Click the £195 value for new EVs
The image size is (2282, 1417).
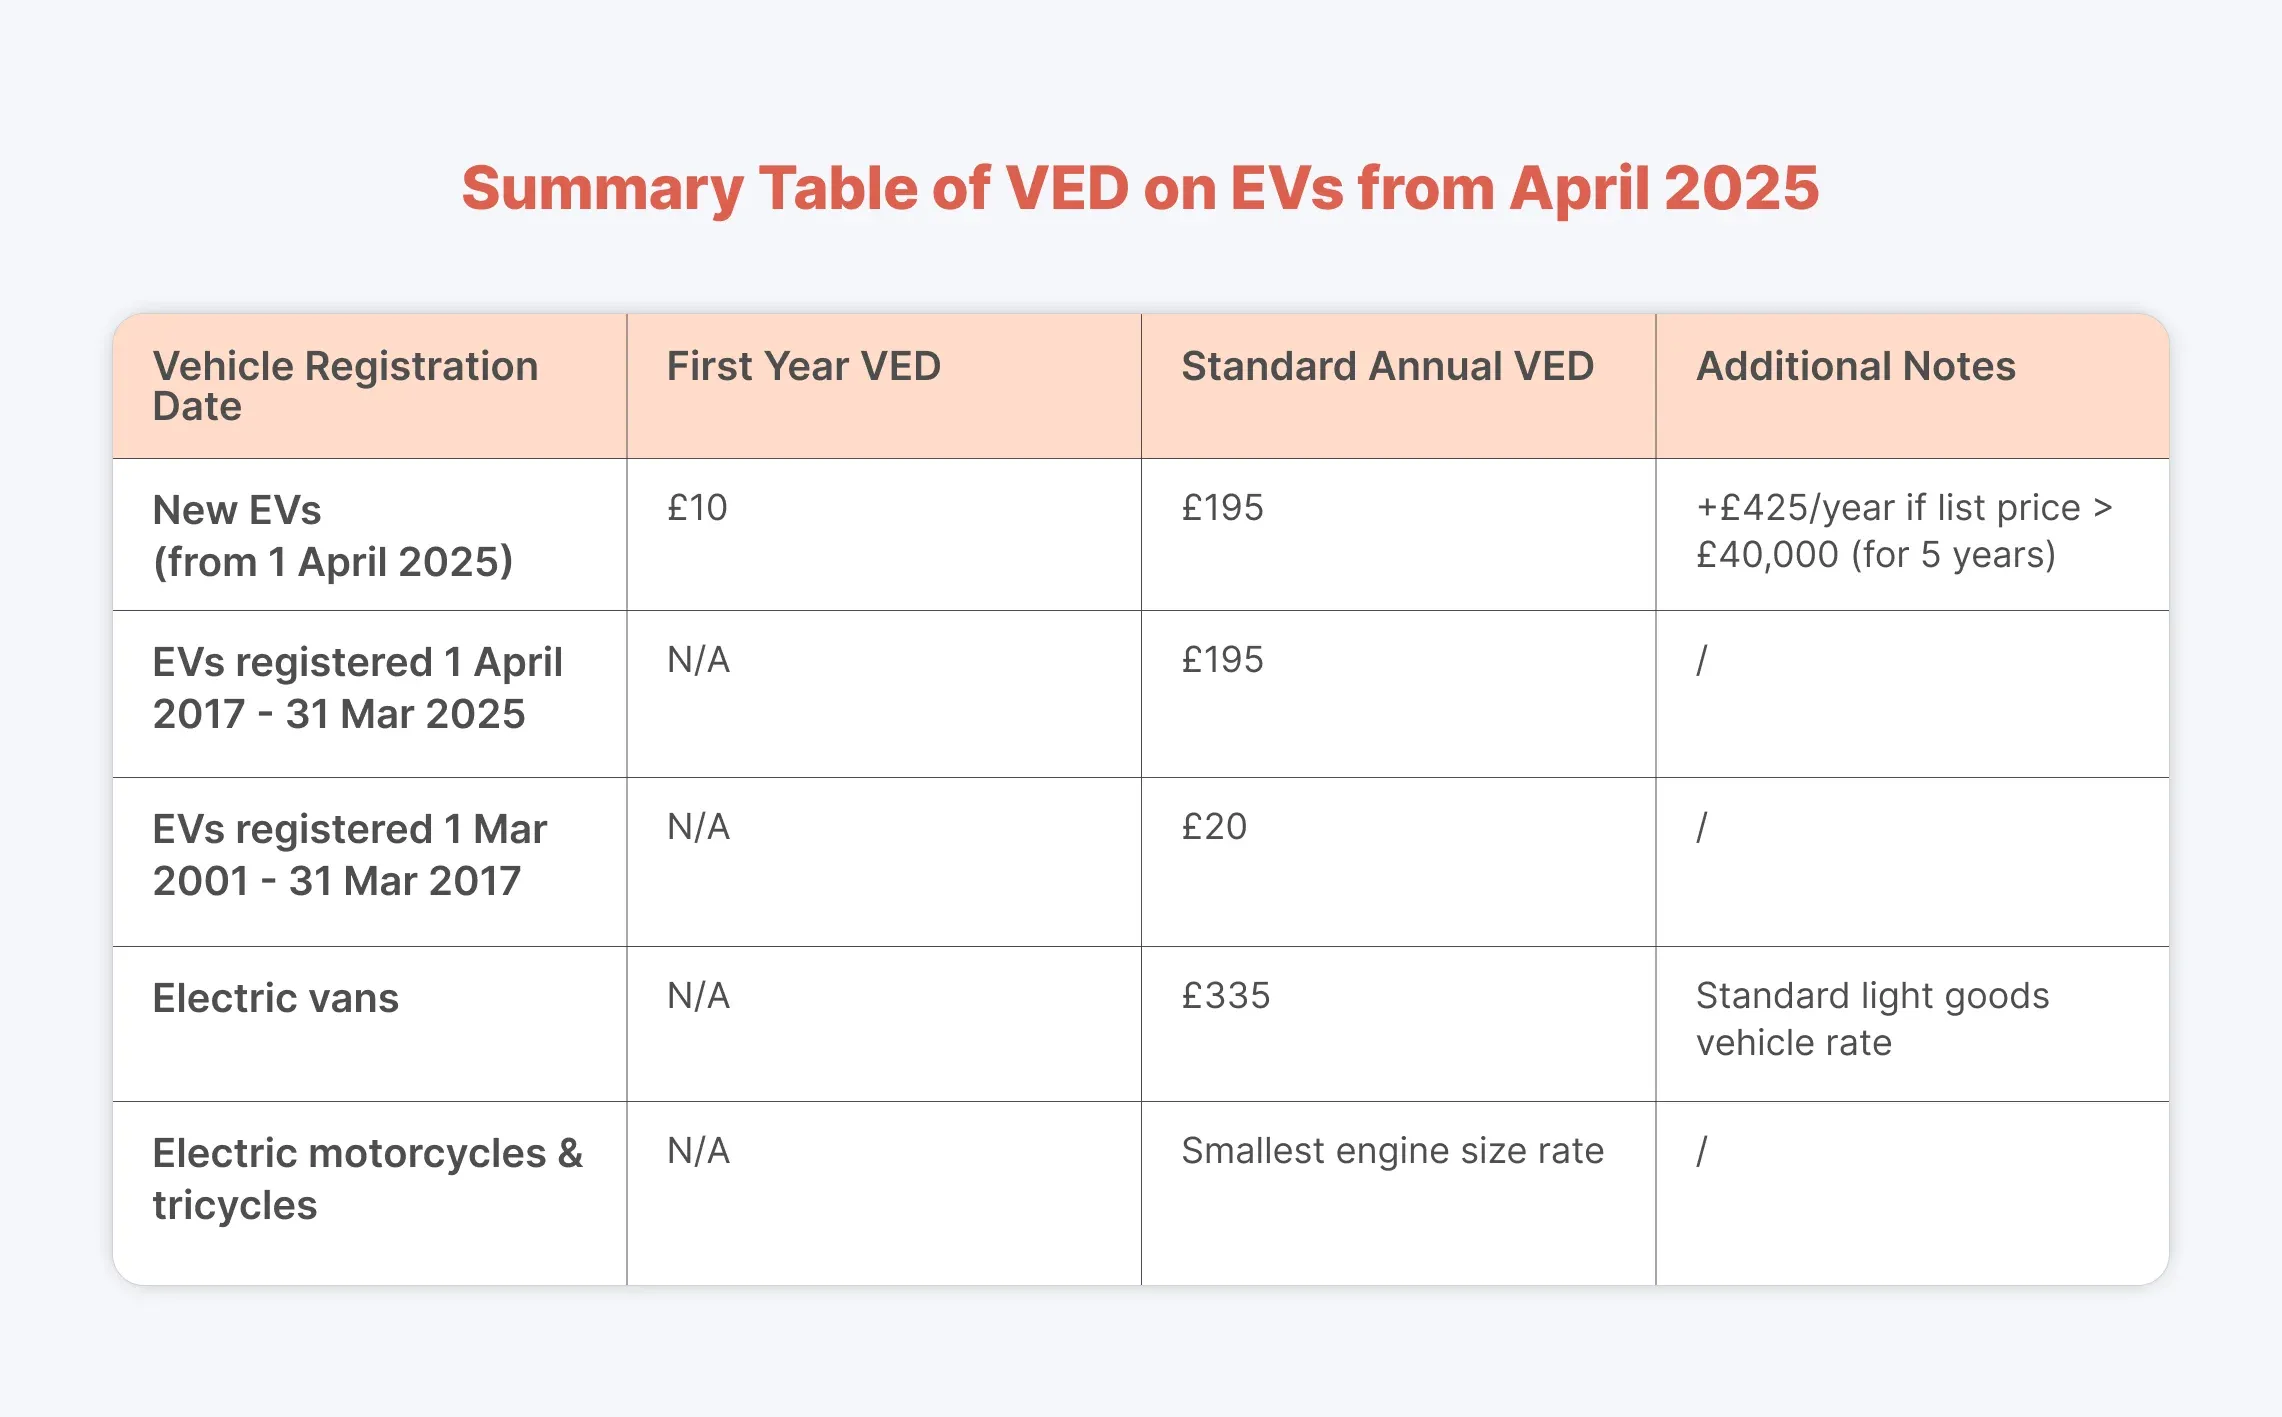click(1222, 508)
